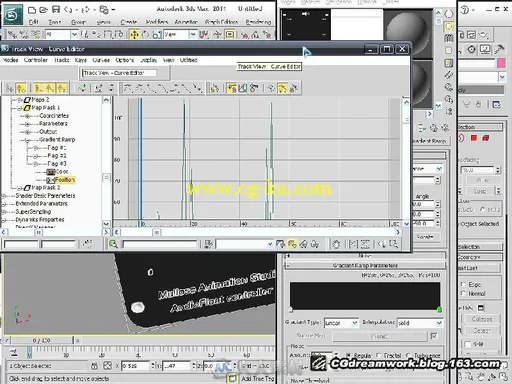Viewport: 512px width, 384px height.
Task: Select the Move tool in main toolbar
Action: (x=134, y=34)
